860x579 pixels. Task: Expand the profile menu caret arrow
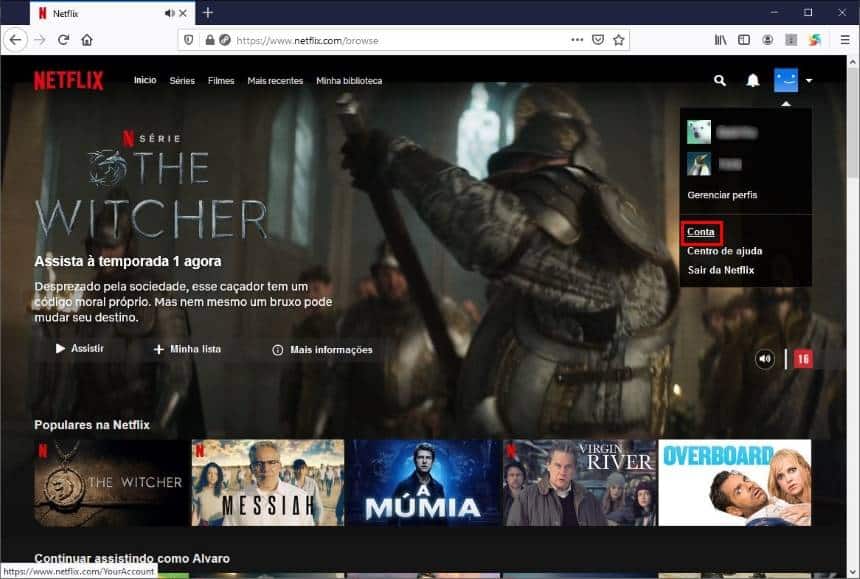(809, 81)
